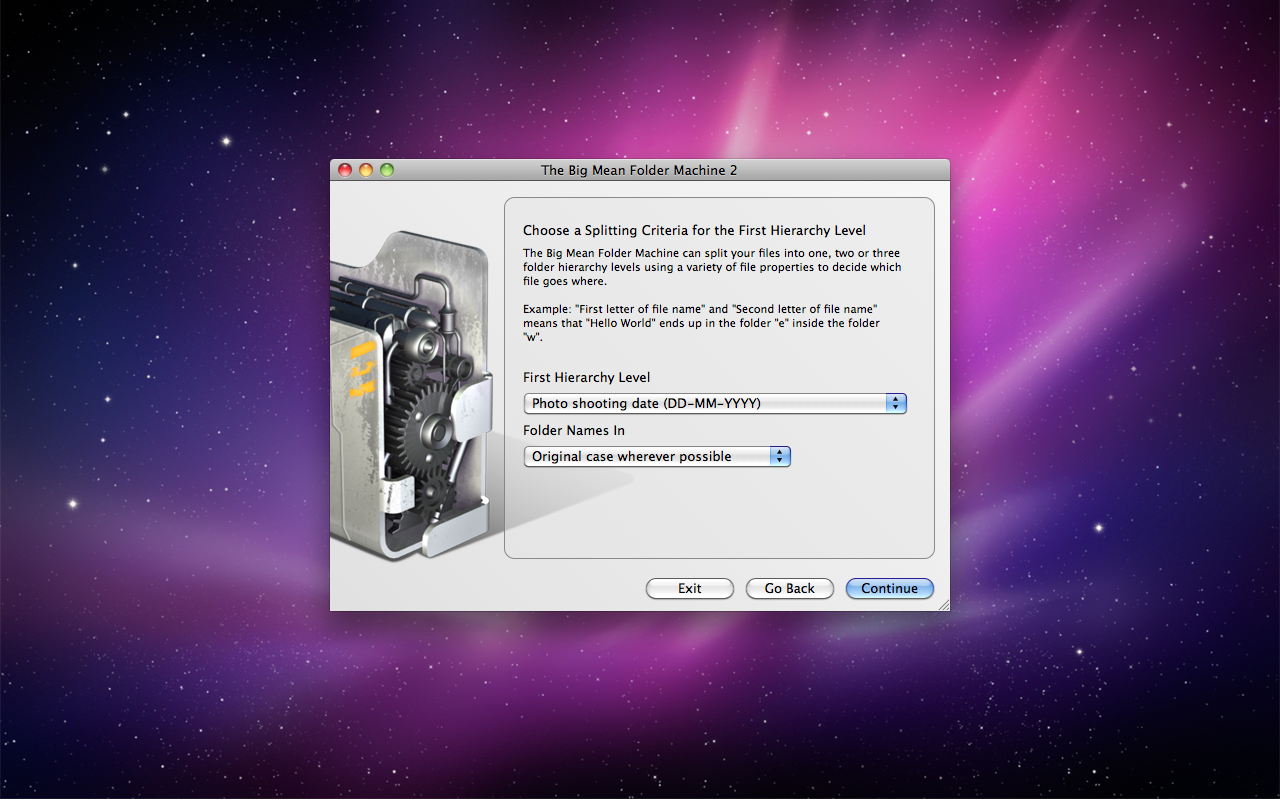
Task: Exit the Folder Machine wizard
Action: [x=690, y=588]
